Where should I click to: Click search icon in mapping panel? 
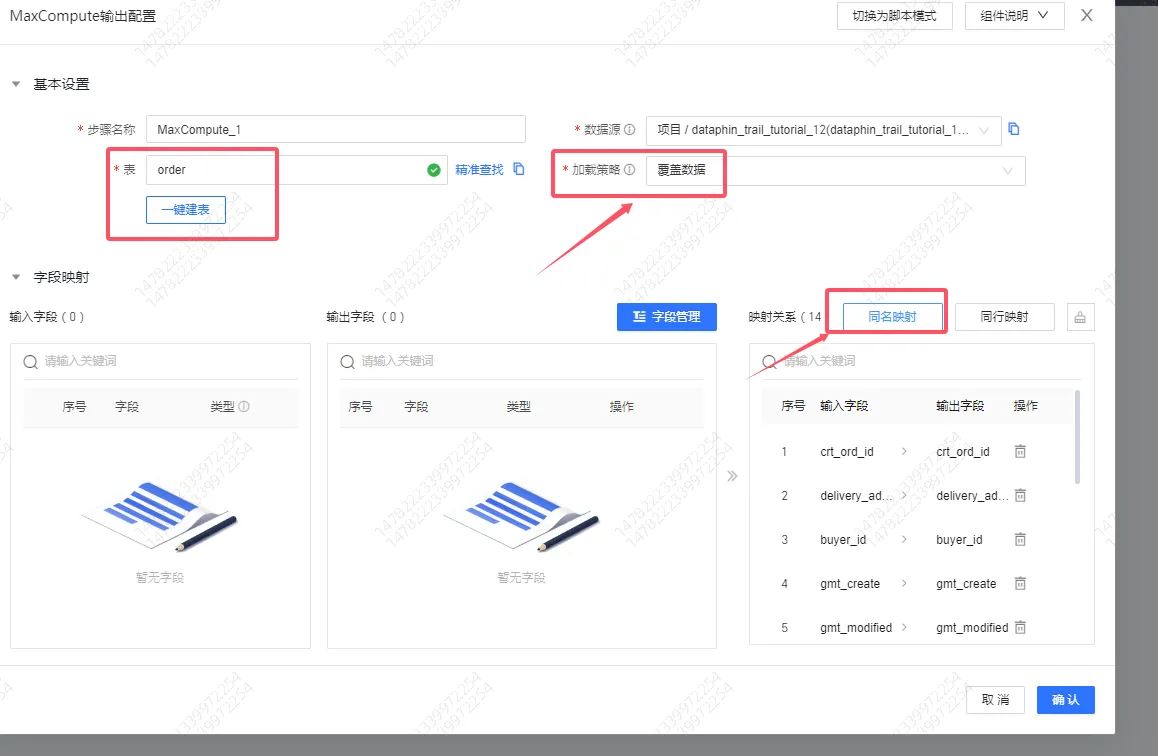770,362
